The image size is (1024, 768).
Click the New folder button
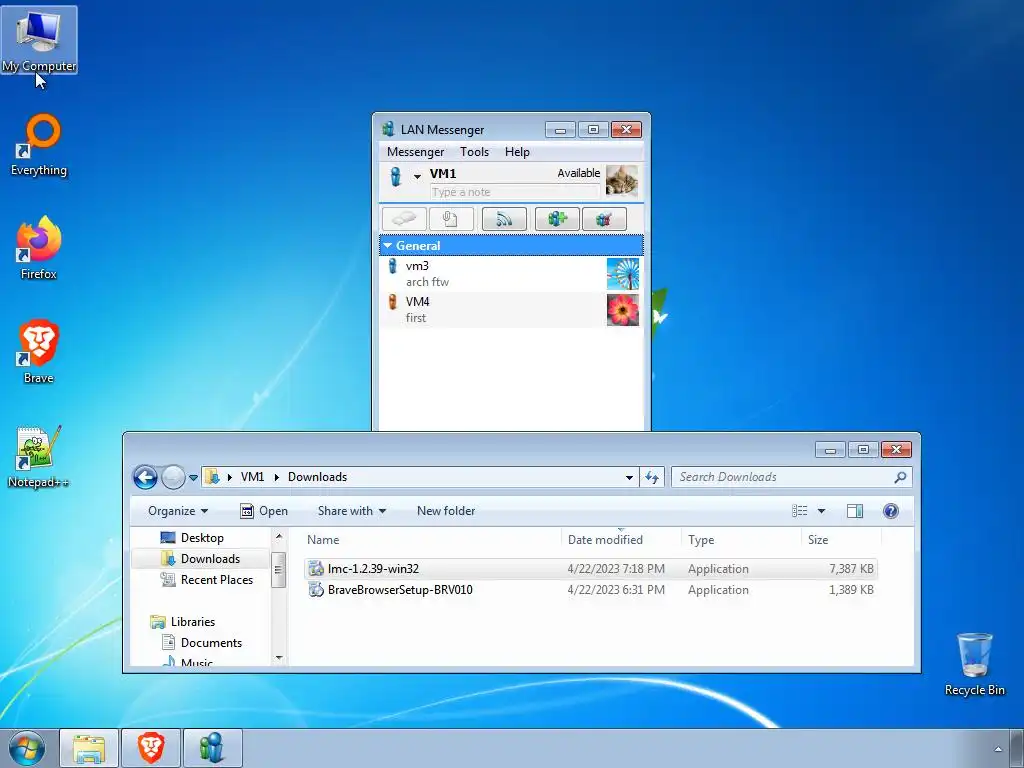click(x=446, y=511)
